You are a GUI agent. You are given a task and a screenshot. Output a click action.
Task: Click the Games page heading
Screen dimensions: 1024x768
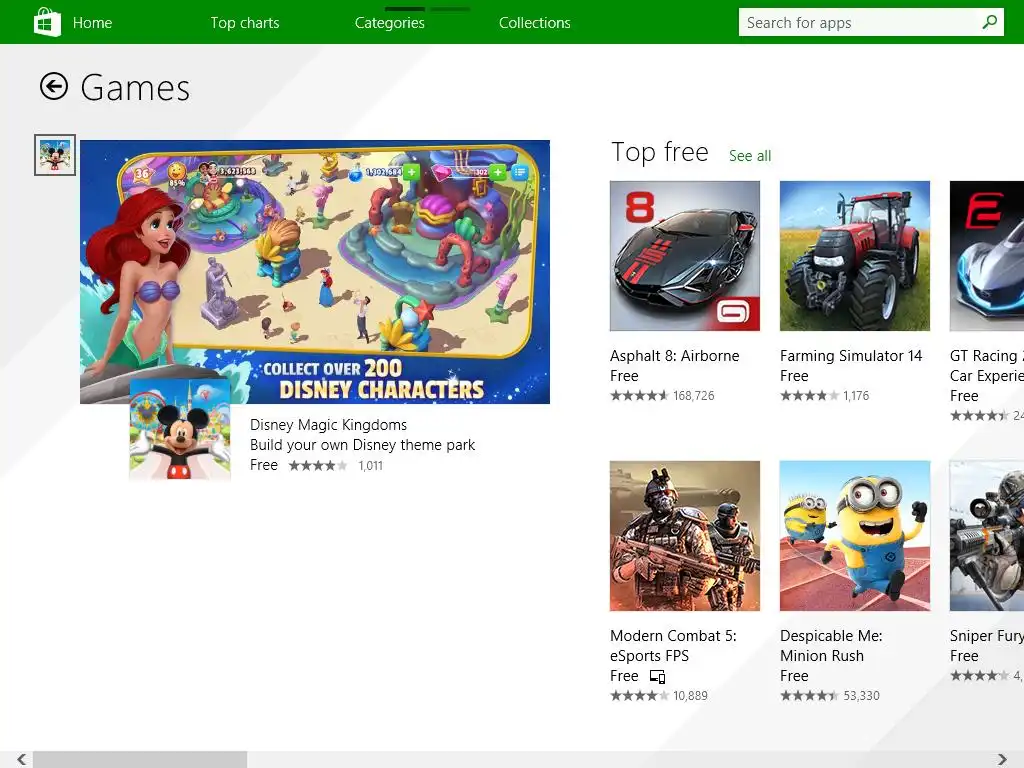coord(135,88)
